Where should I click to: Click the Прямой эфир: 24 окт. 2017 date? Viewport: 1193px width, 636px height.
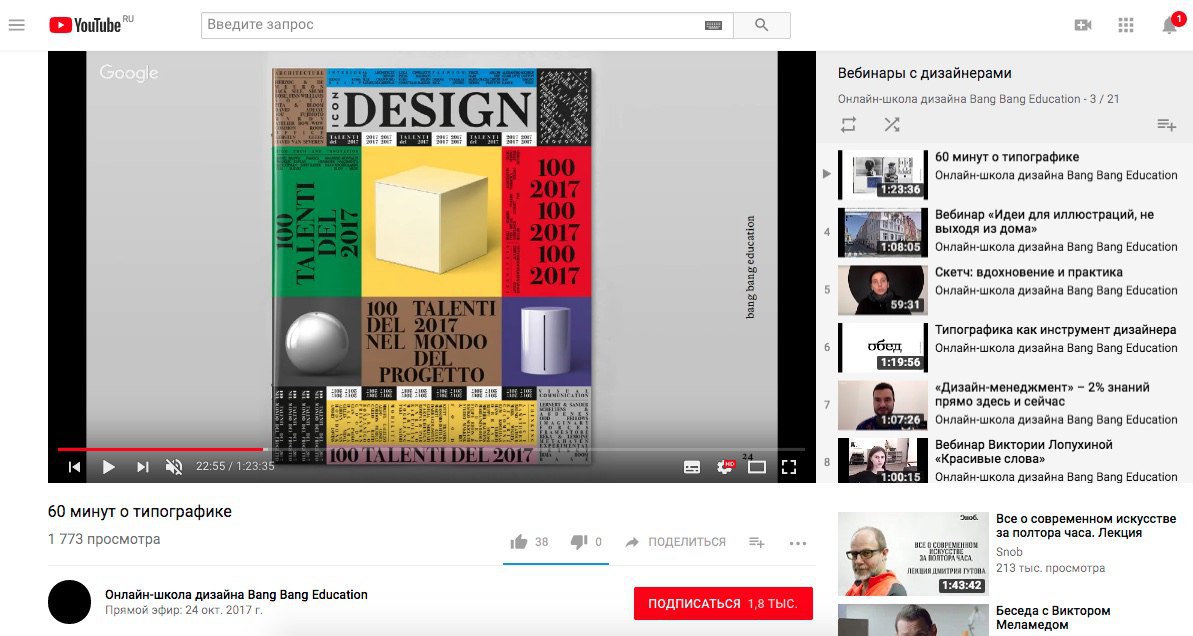tap(183, 610)
